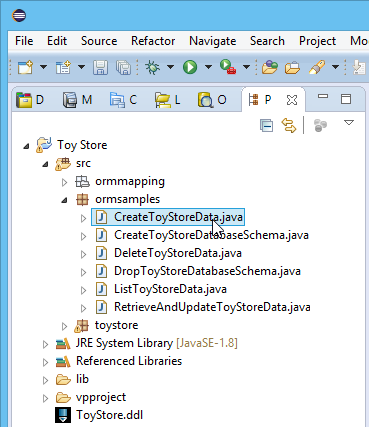This screenshot has width=369, height=427.
Task: Select CreateToyStoreDatabaseSchema.java file
Action: tap(211, 235)
